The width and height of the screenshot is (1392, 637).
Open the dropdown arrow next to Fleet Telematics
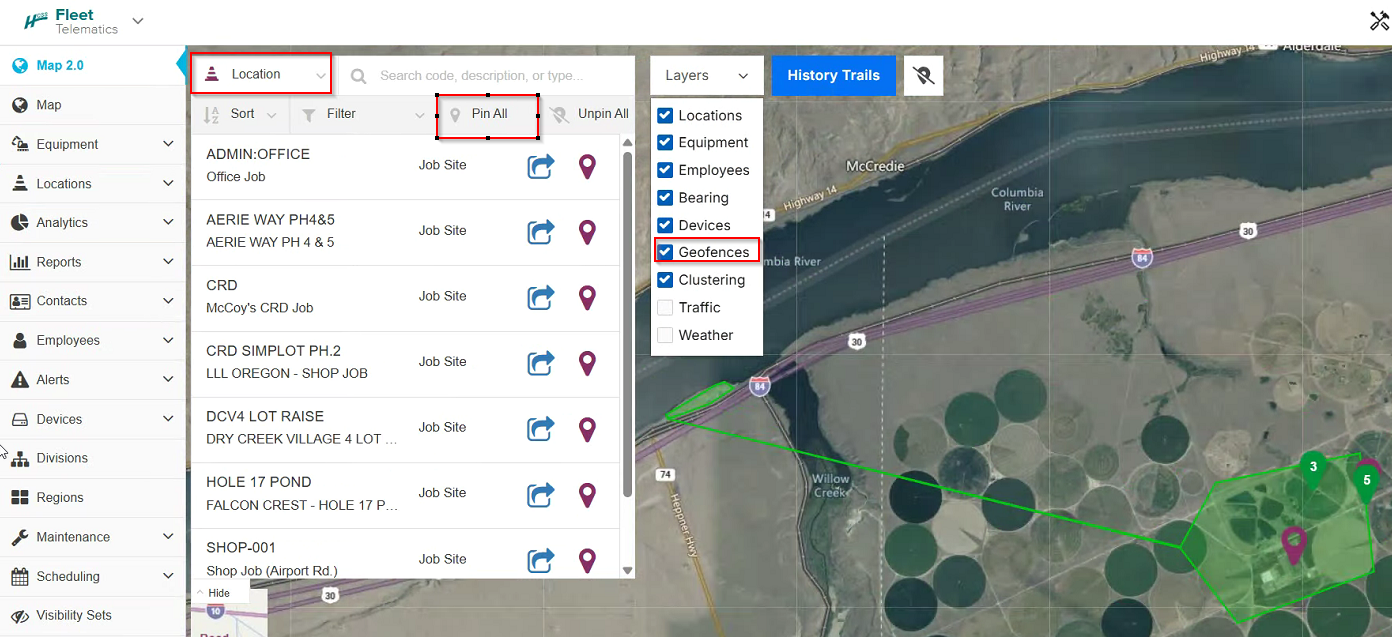coord(138,21)
